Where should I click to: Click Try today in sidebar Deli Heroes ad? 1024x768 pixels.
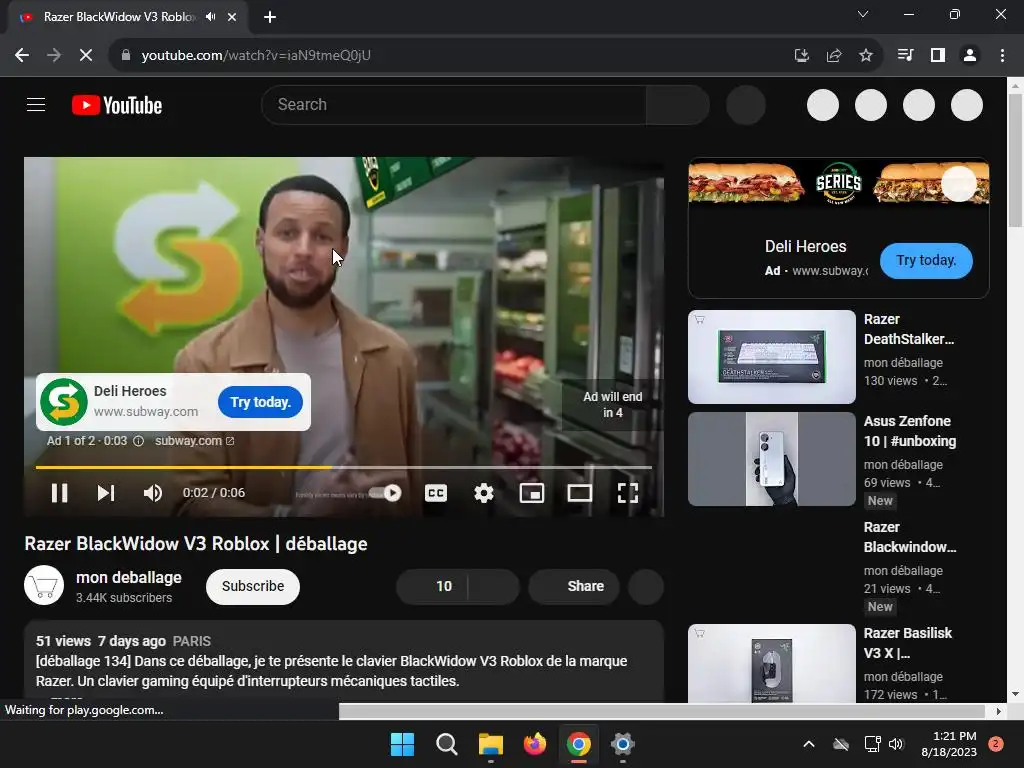coord(926,261)
